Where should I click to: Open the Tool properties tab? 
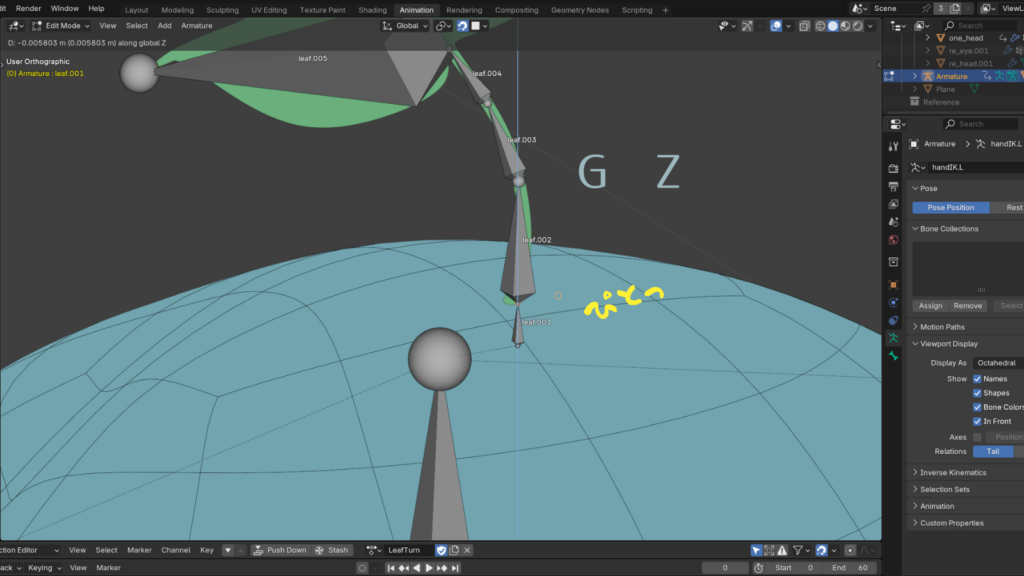(x=893, y=146)
